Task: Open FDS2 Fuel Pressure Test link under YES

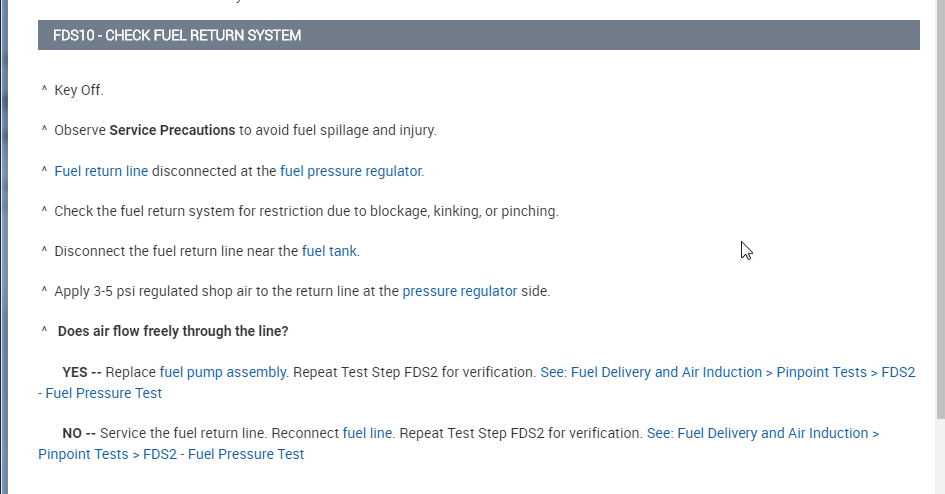Action: tap(727, 372)
